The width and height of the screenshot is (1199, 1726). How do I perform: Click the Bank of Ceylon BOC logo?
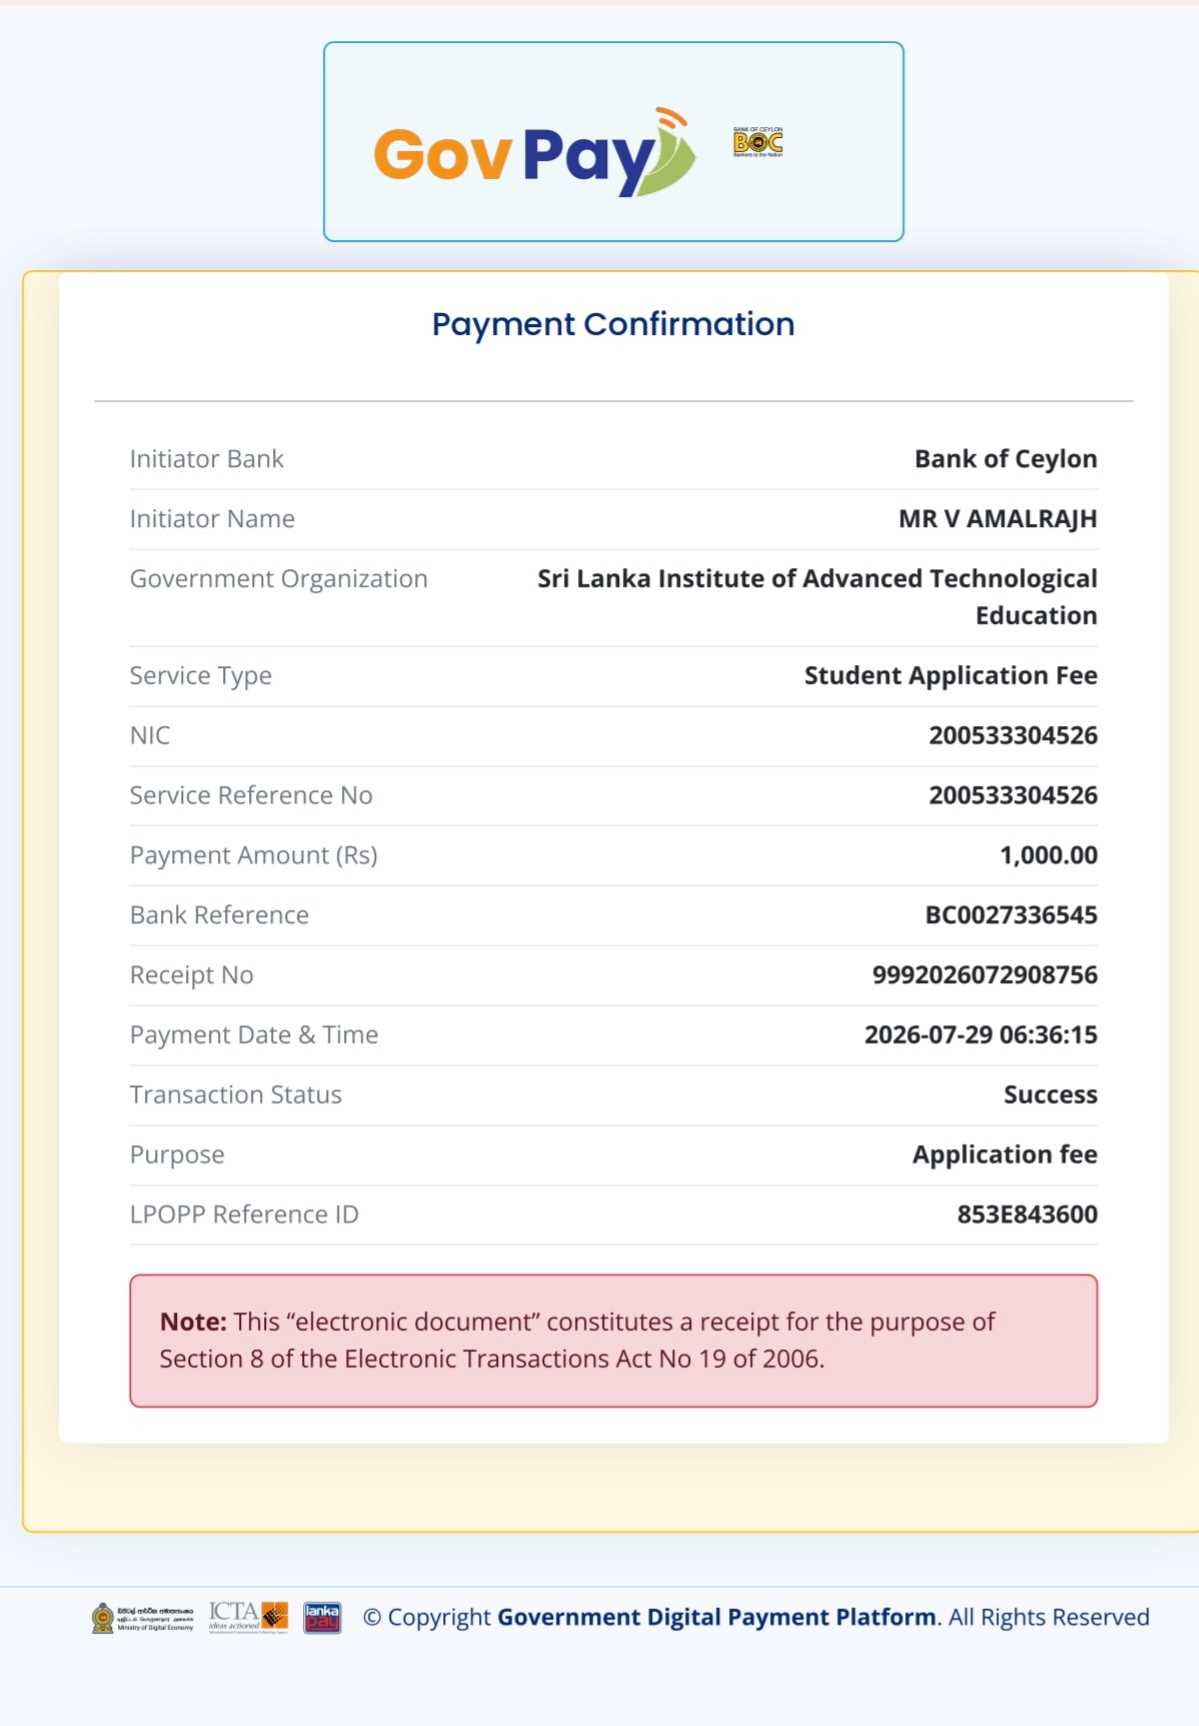[758, 142]
